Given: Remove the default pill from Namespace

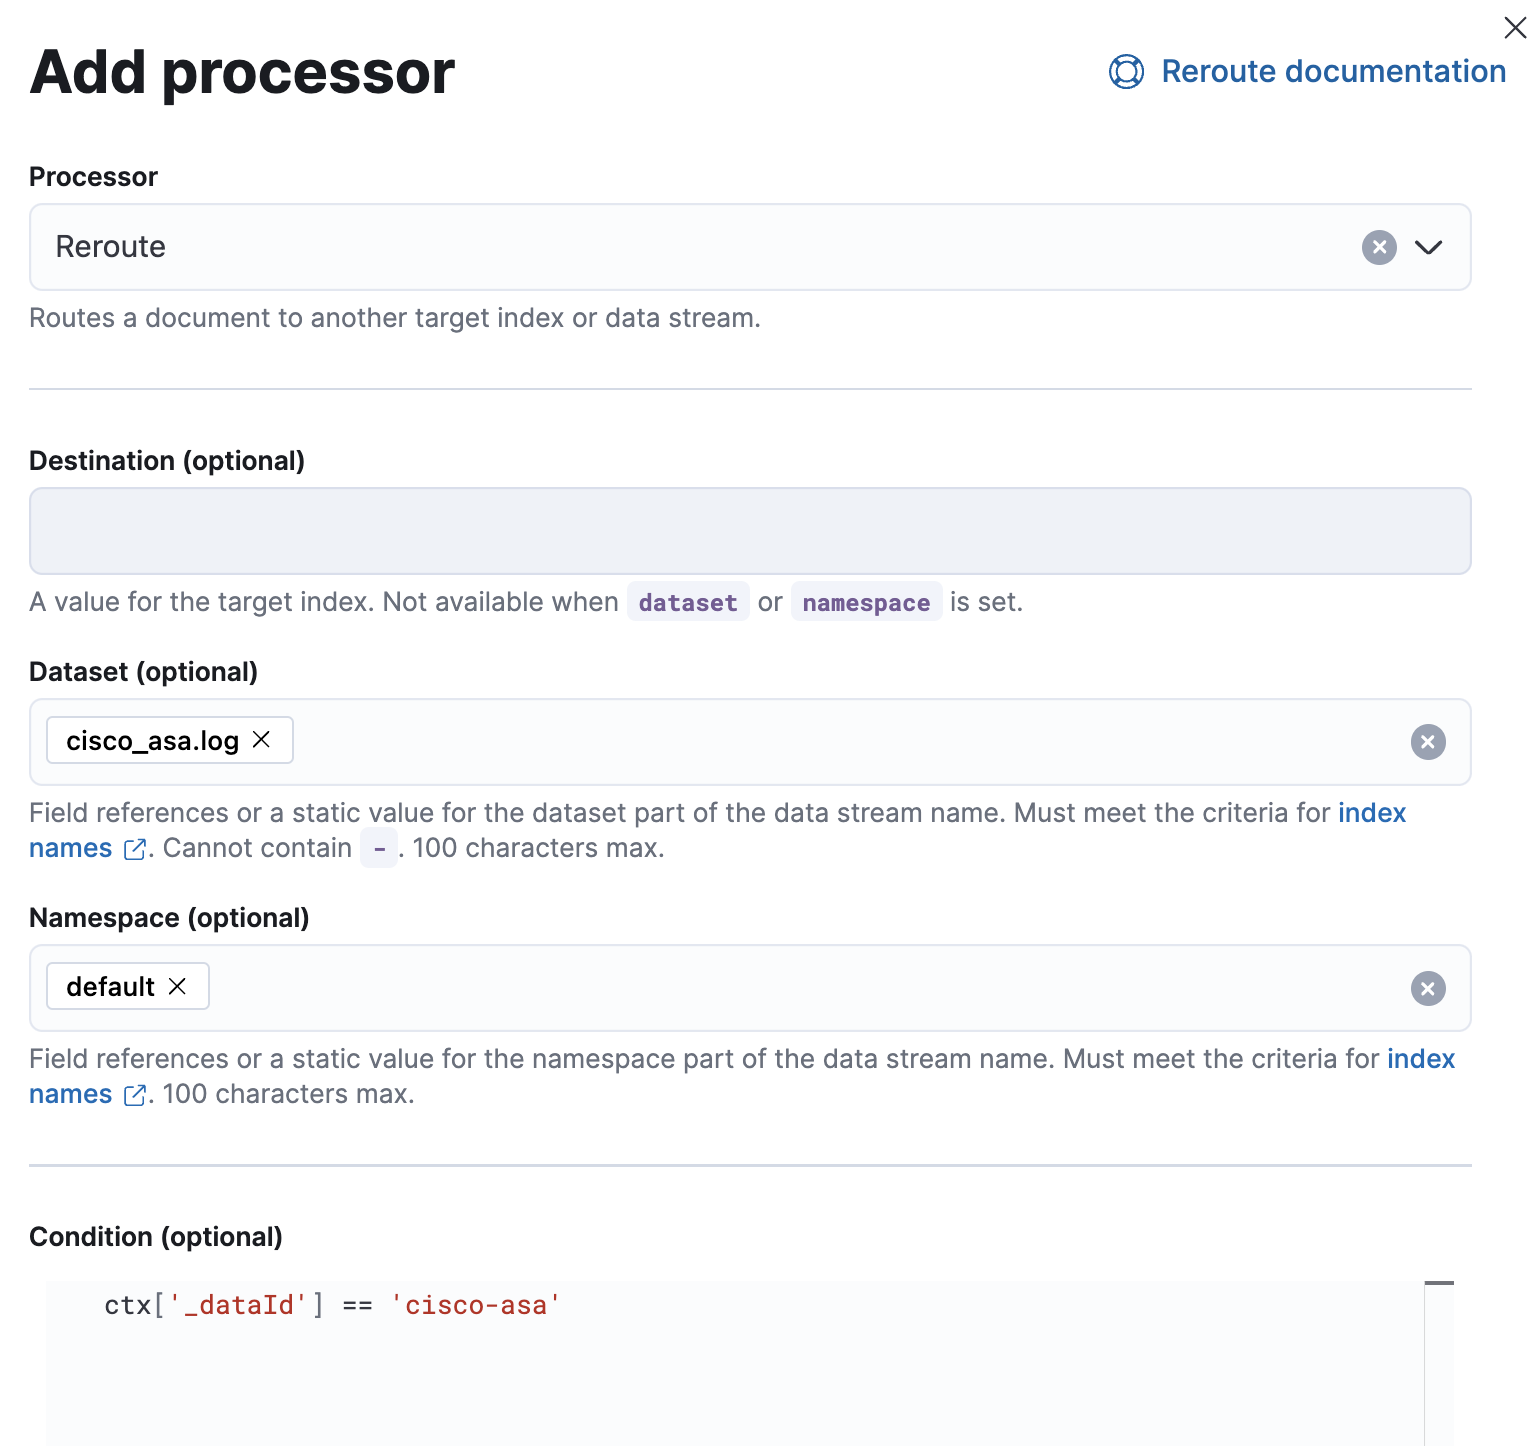Looking at the screenshot, I should (x=178, y=986).
